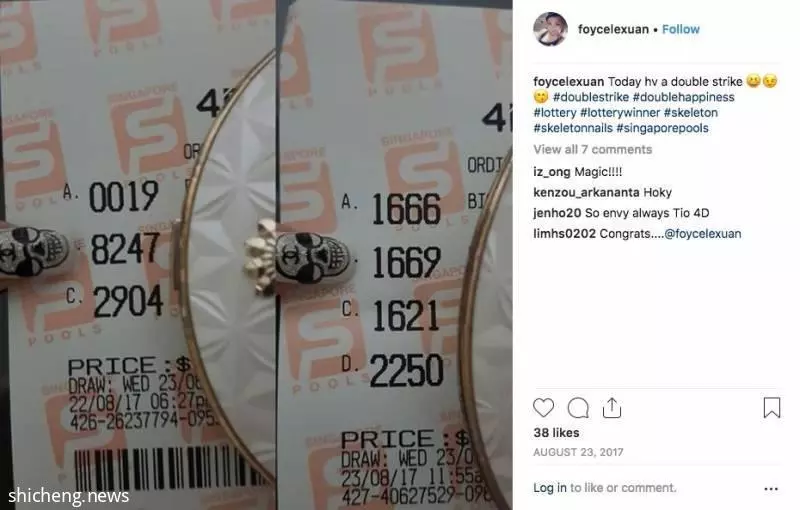This screenshot has width=800, height=510.
Task: Open the lottery ticket photo
Action: tap(256, 255)
